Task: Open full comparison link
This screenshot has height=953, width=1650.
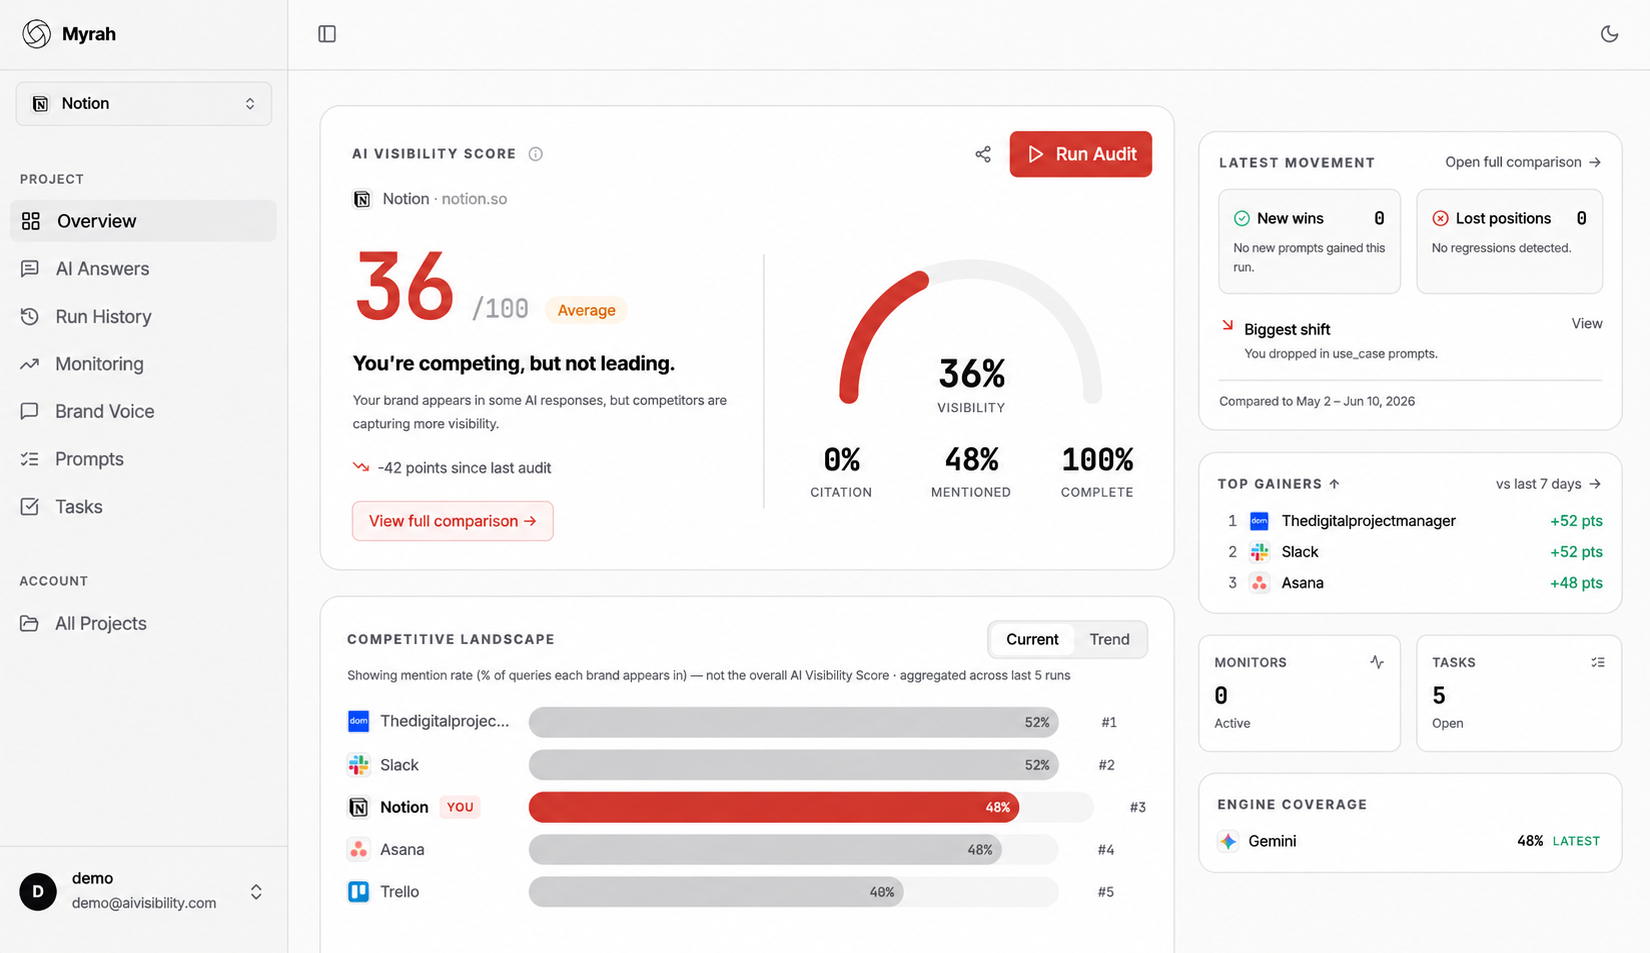Action: point(1523,162)
